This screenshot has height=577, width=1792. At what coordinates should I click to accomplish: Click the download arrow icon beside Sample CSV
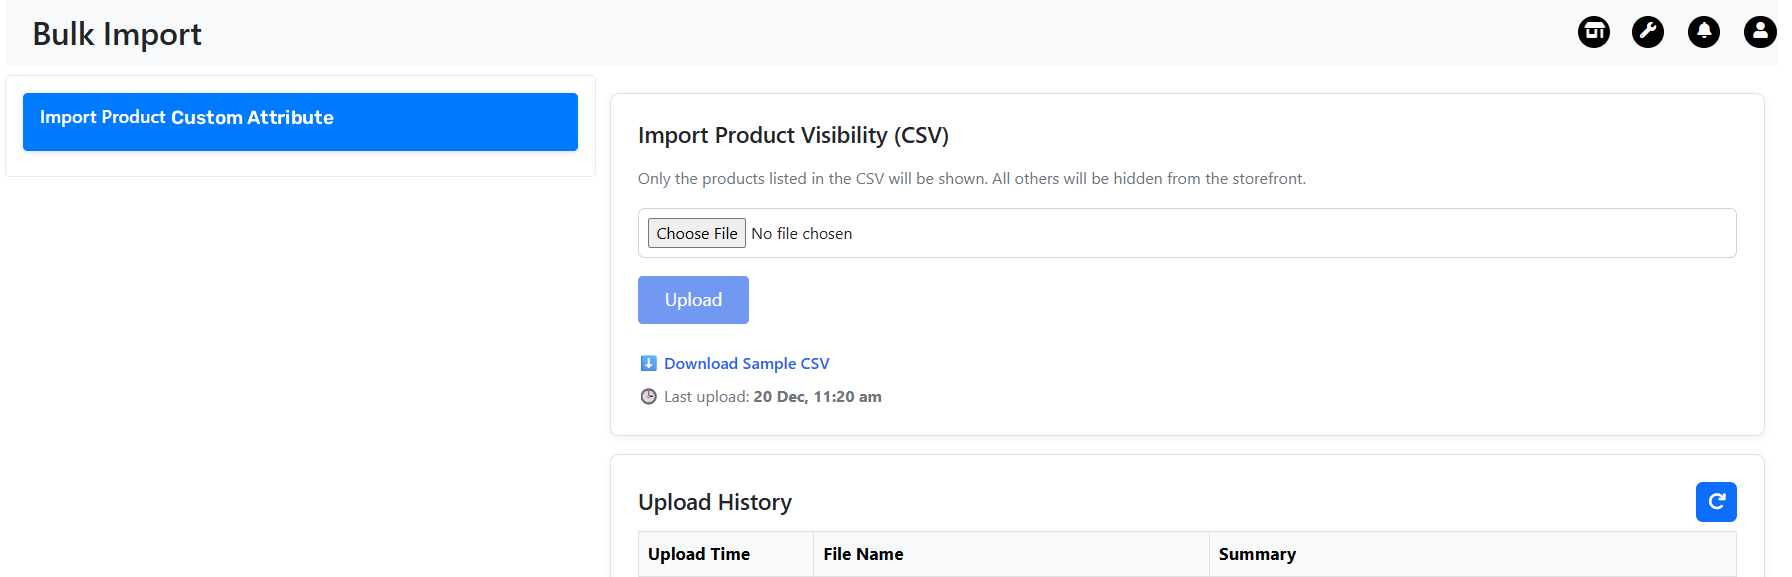tap(648, 363)
